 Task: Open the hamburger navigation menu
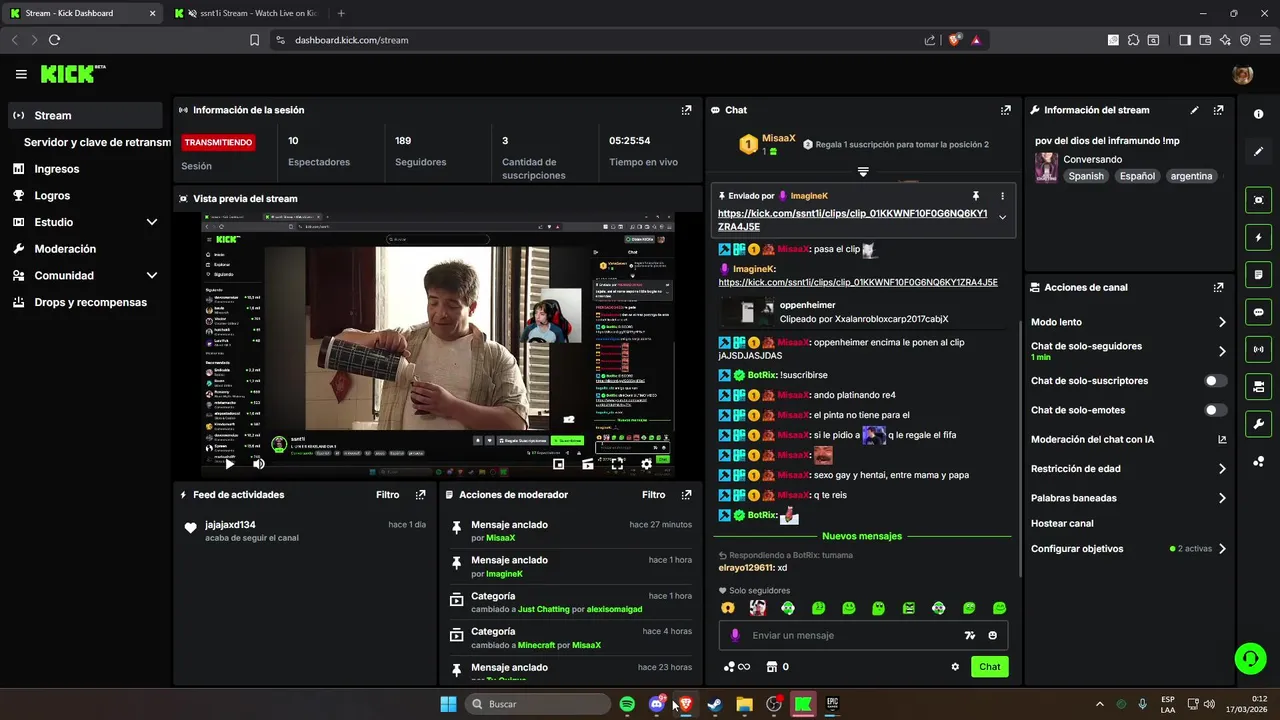tap(21, 74)
